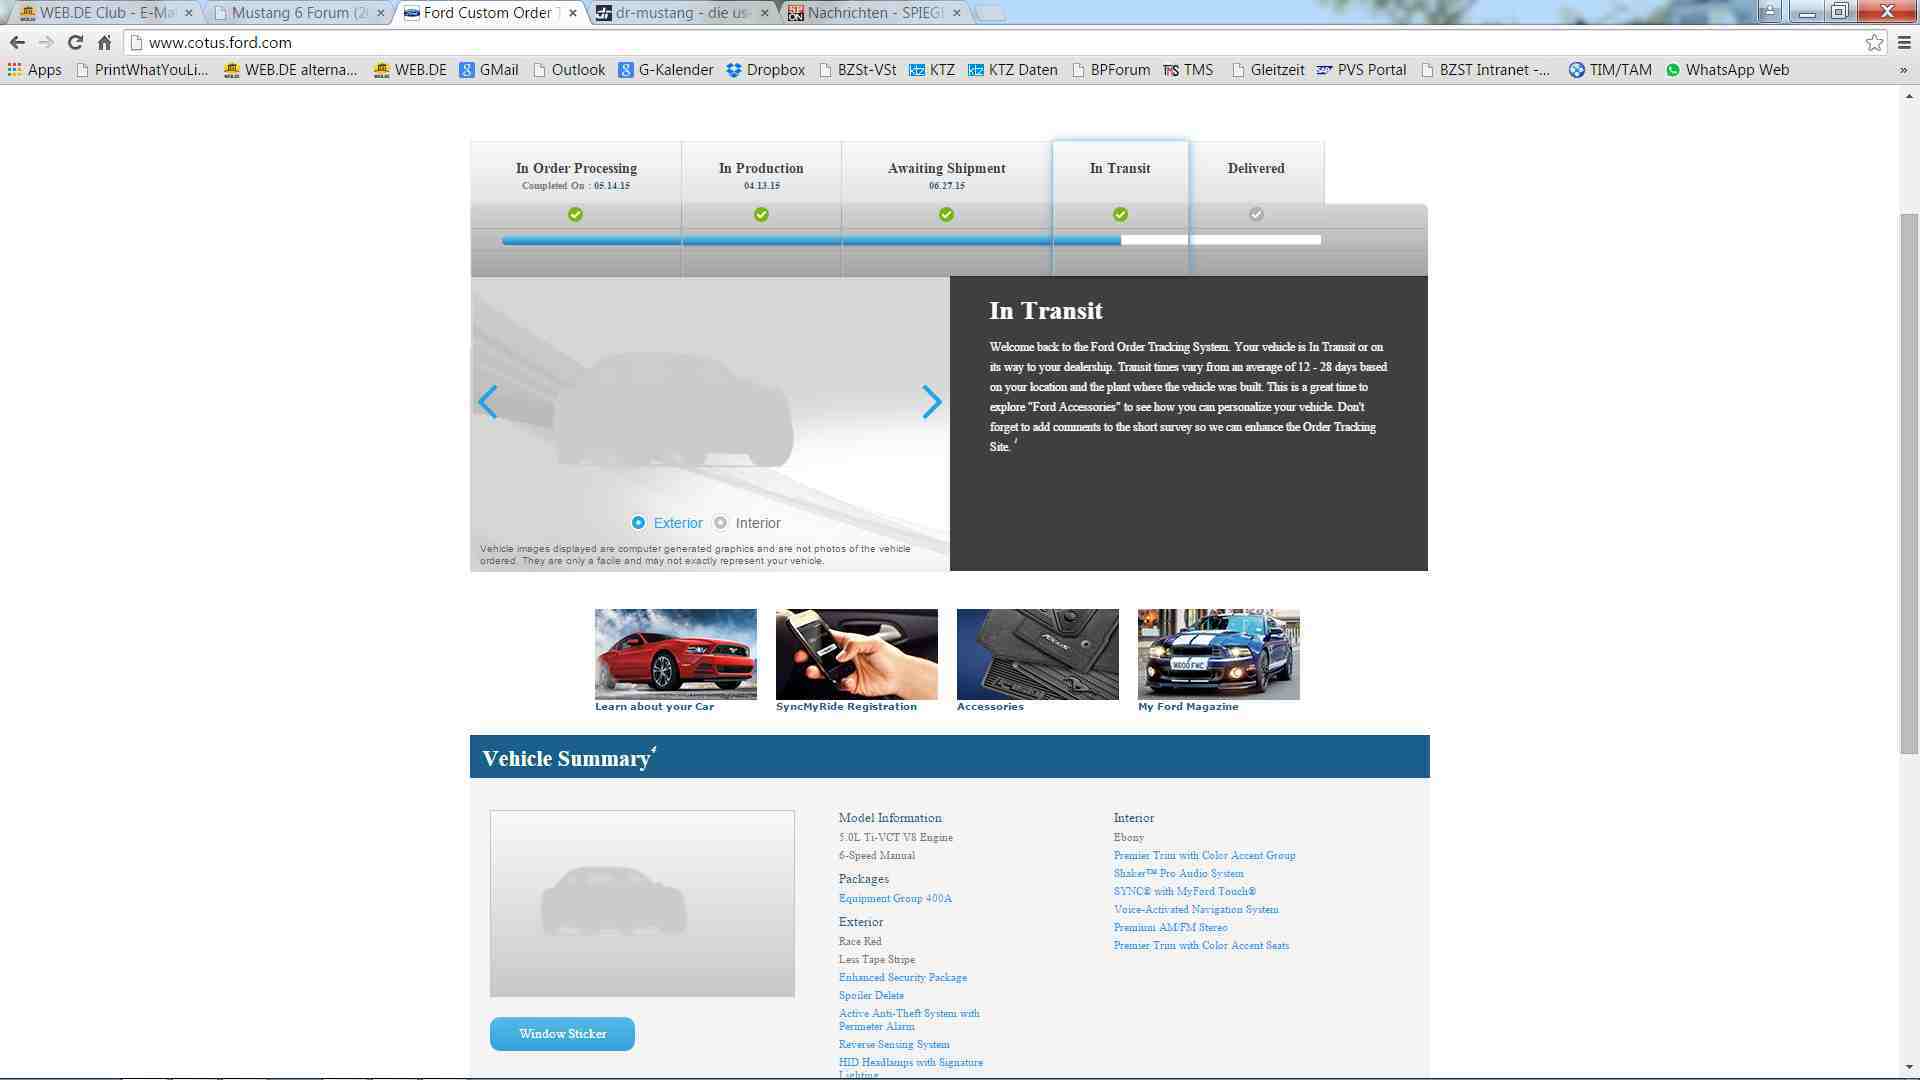Select Awaiting Shipment step
The width and height of the screenshot is (1920, 1080).
click(946, 175)
